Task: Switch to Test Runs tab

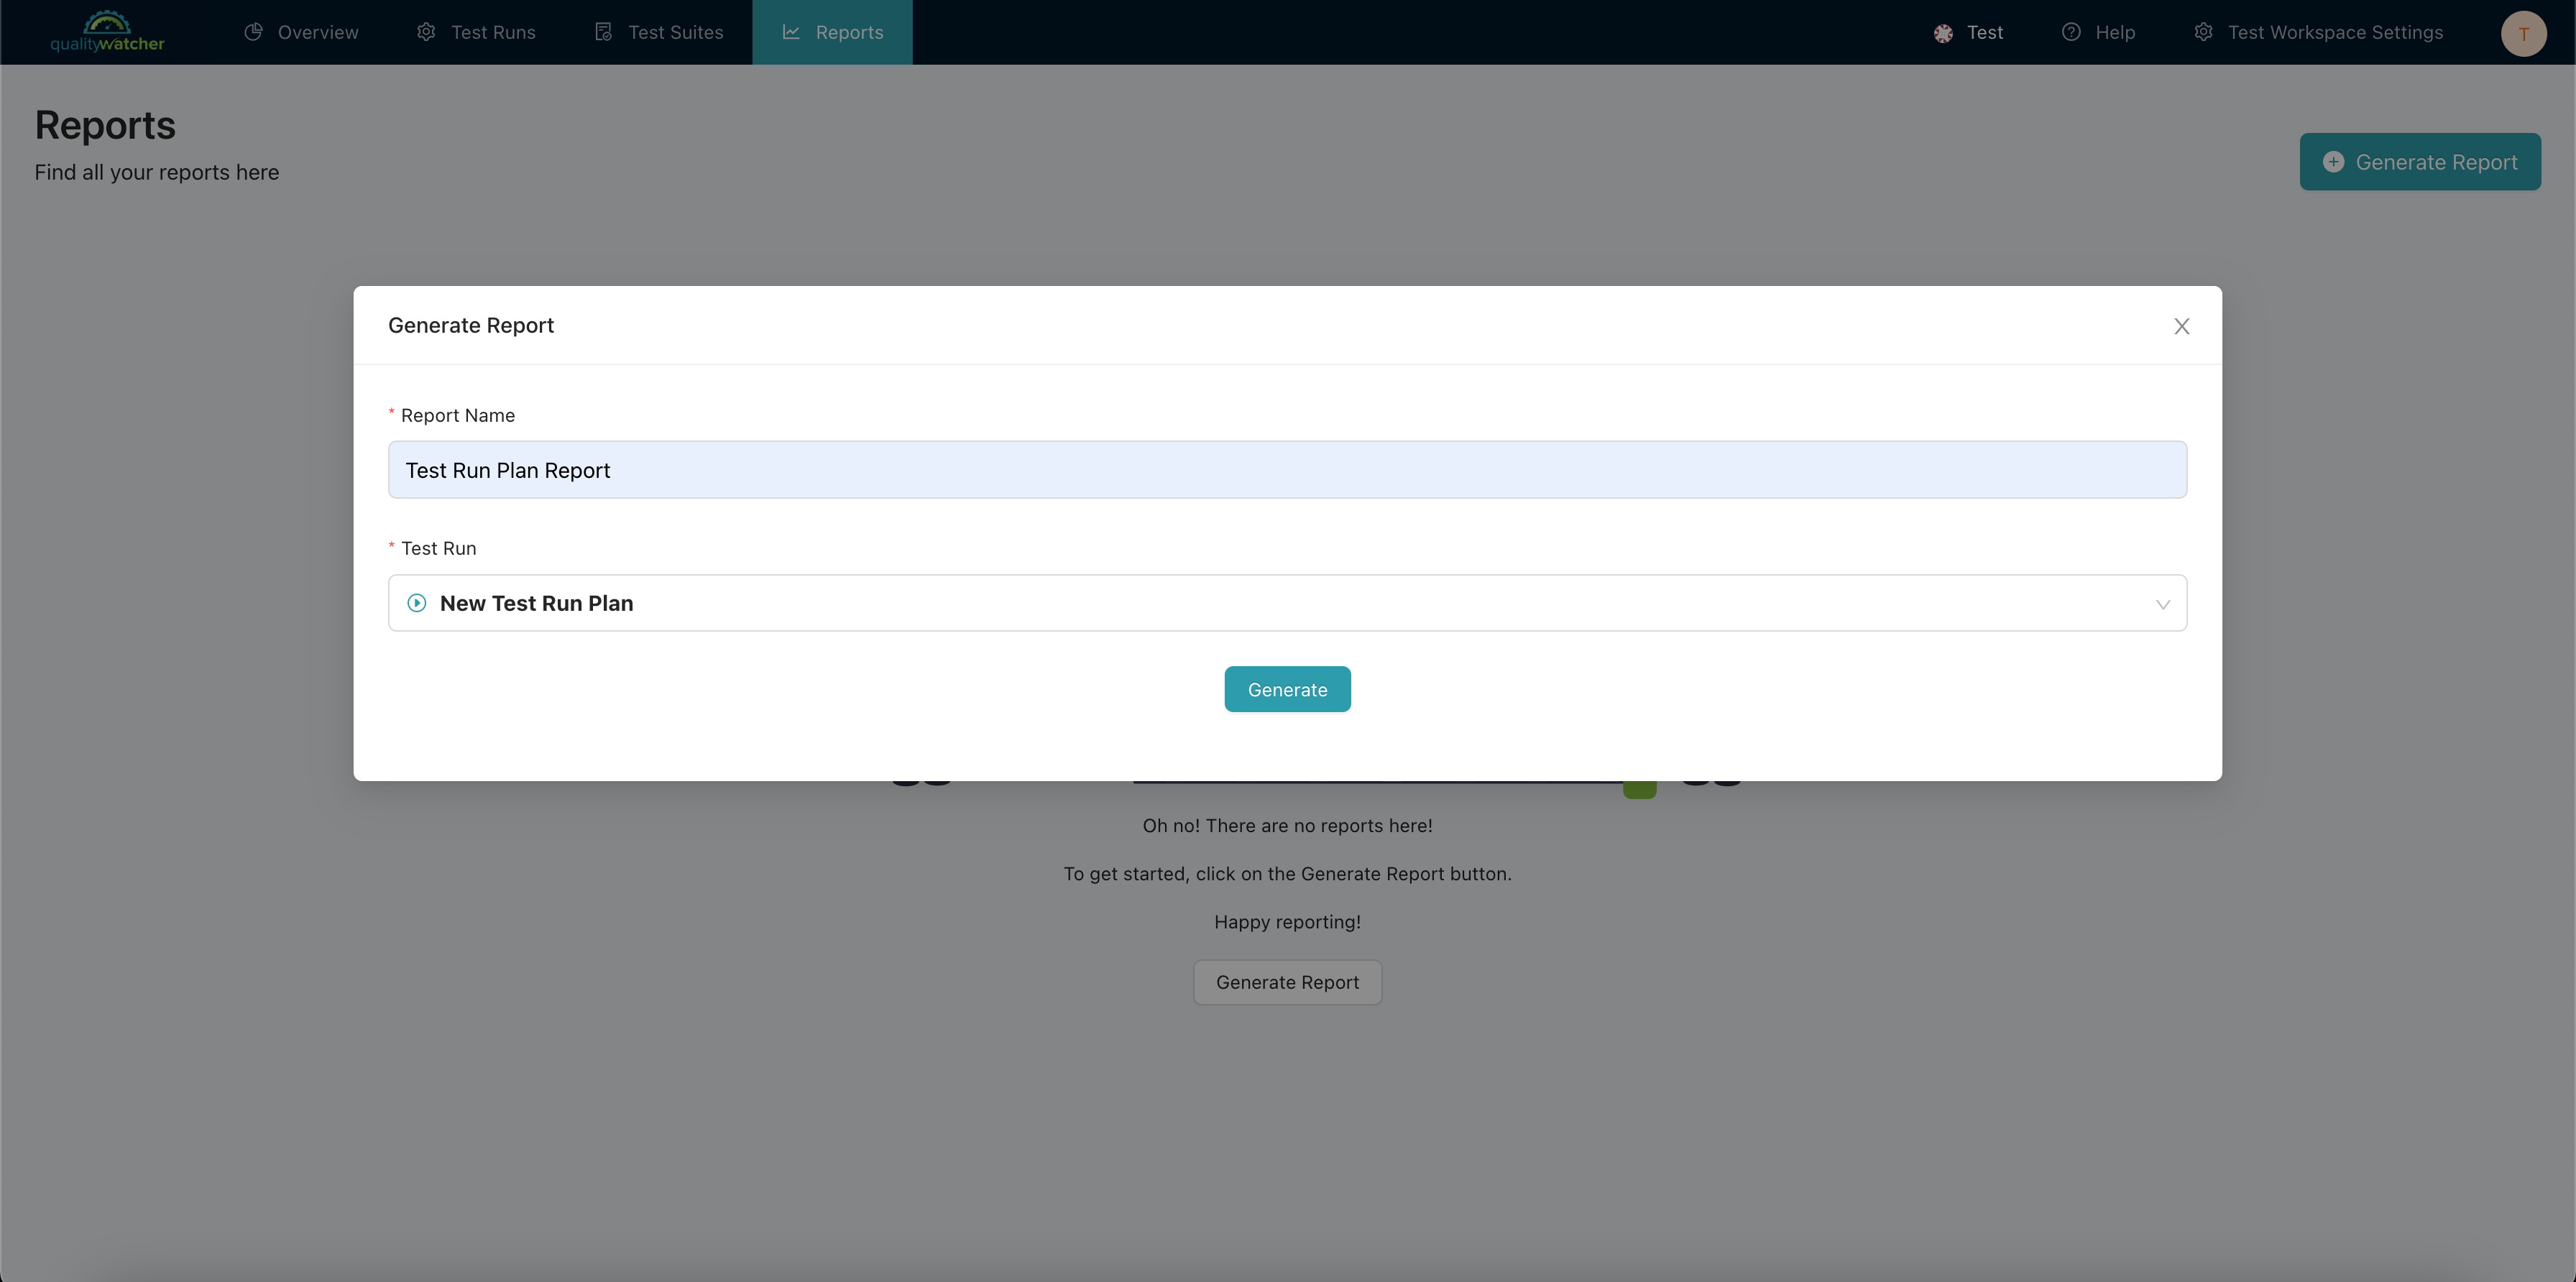Action: (x=493, y=31)
